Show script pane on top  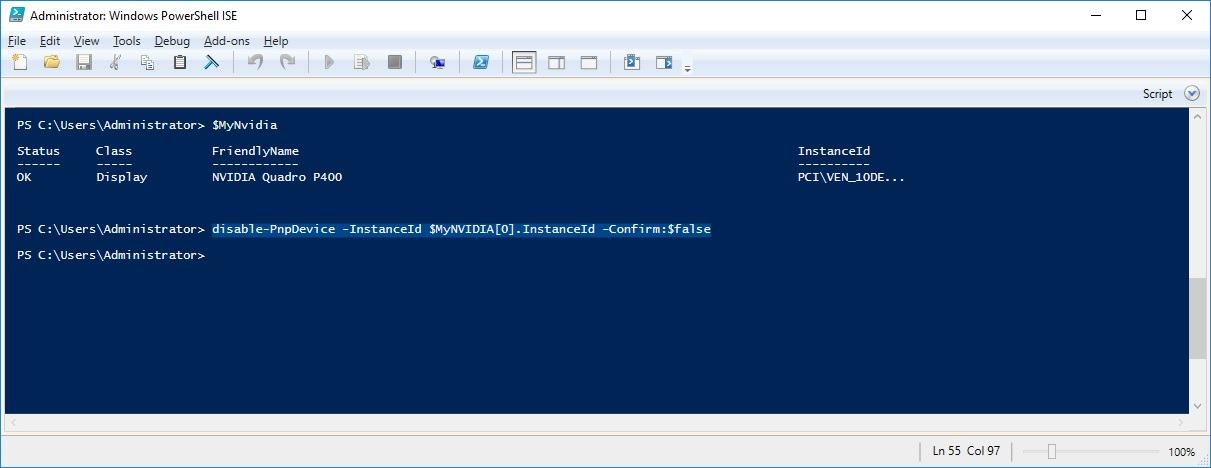tap(524, 62)
